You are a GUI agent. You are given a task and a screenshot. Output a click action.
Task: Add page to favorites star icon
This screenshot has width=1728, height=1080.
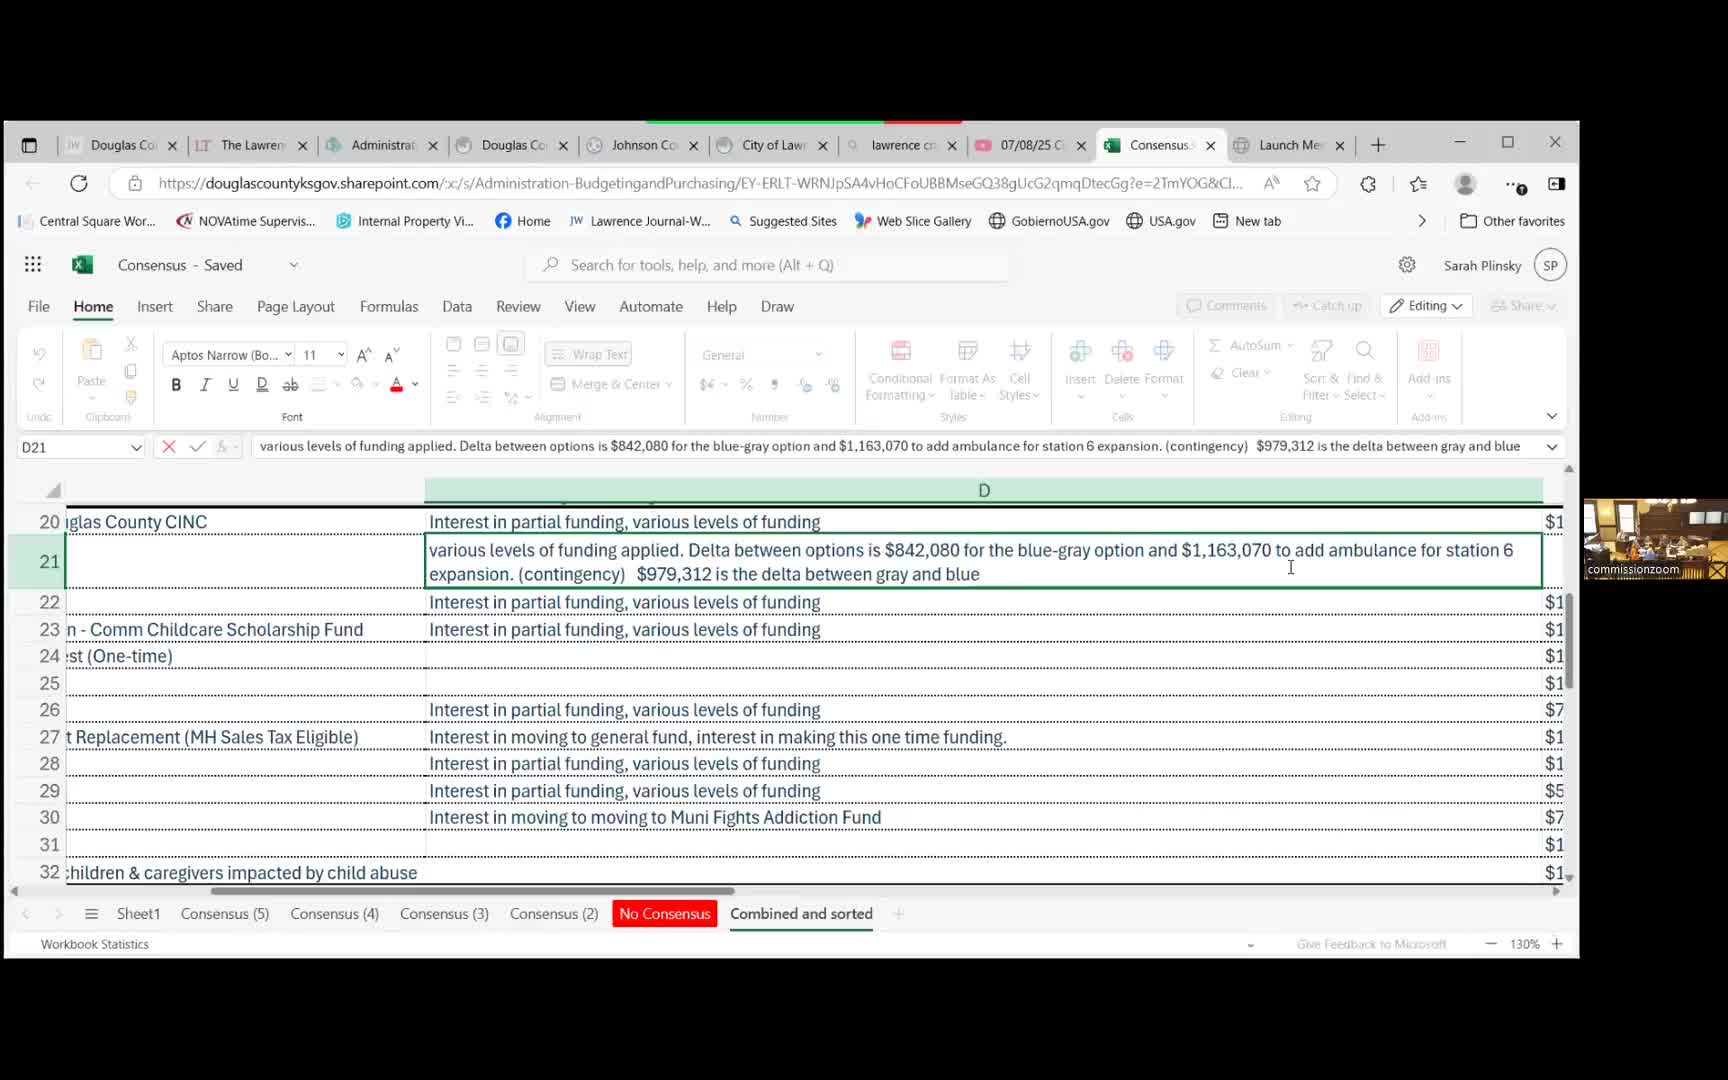(x=1312, y=184)
